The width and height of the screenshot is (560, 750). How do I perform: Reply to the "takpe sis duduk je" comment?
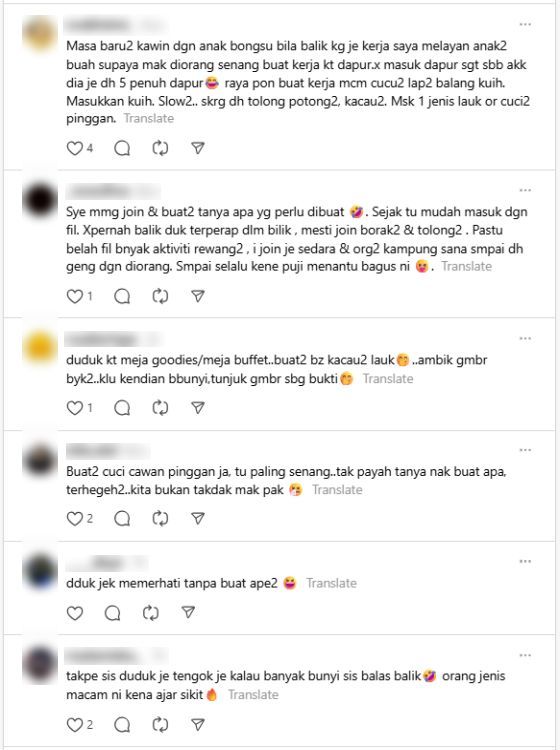pos(122,725)
